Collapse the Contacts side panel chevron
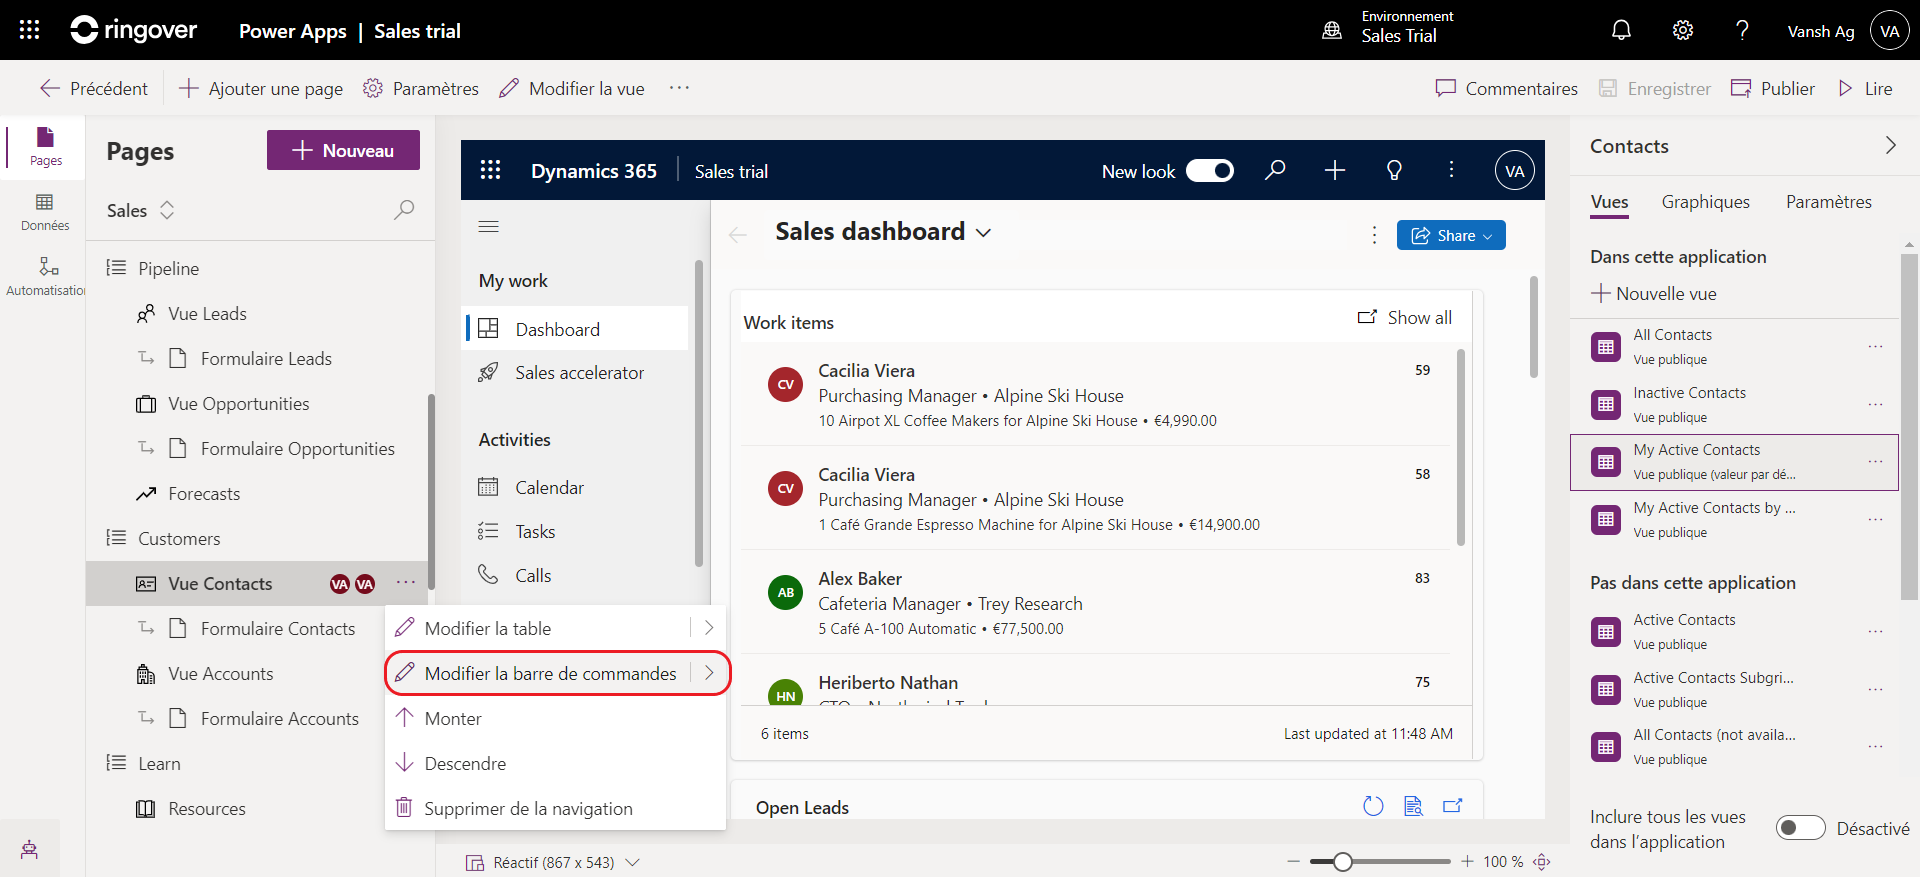 1890,146
